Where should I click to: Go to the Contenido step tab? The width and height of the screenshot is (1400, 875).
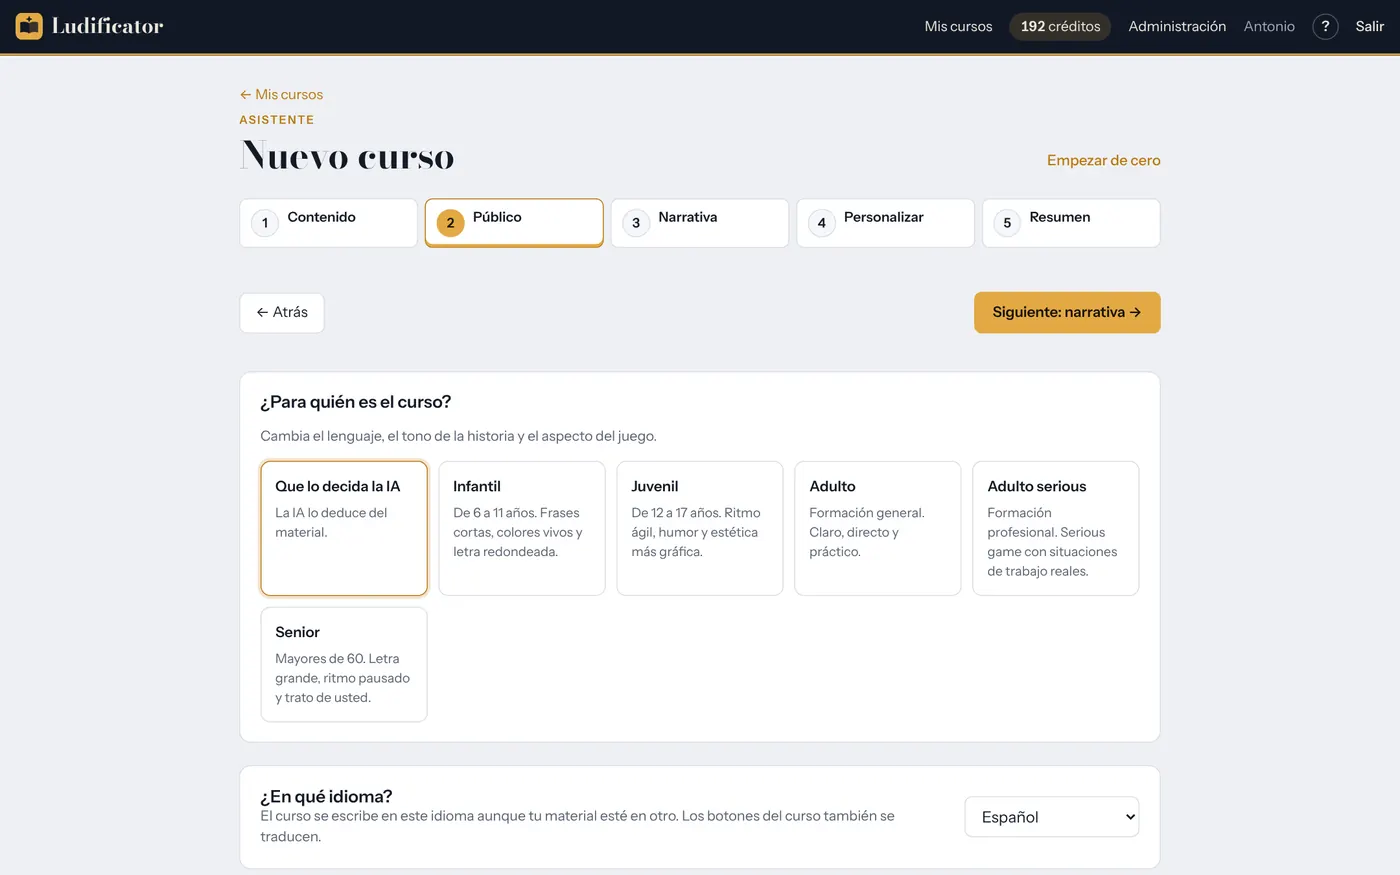click(x=328, y=223)
